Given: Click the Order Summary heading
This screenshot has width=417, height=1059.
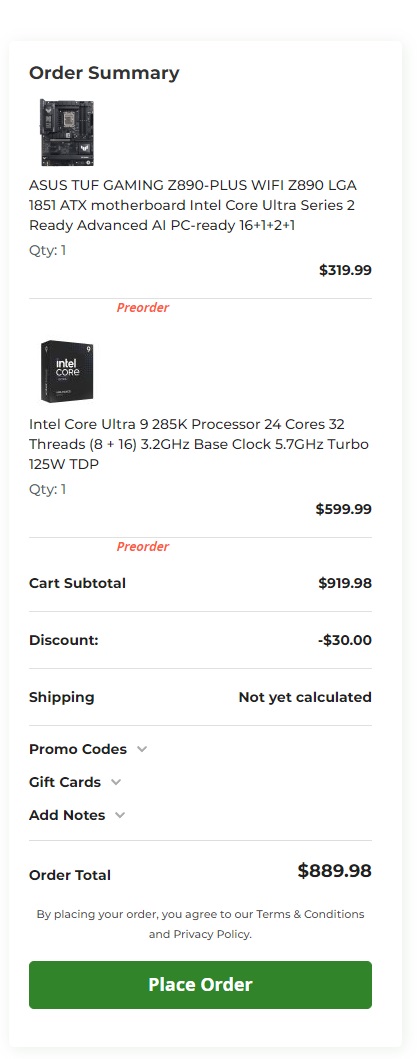Looking at the screenshot, I should click(x=104, y=73).
